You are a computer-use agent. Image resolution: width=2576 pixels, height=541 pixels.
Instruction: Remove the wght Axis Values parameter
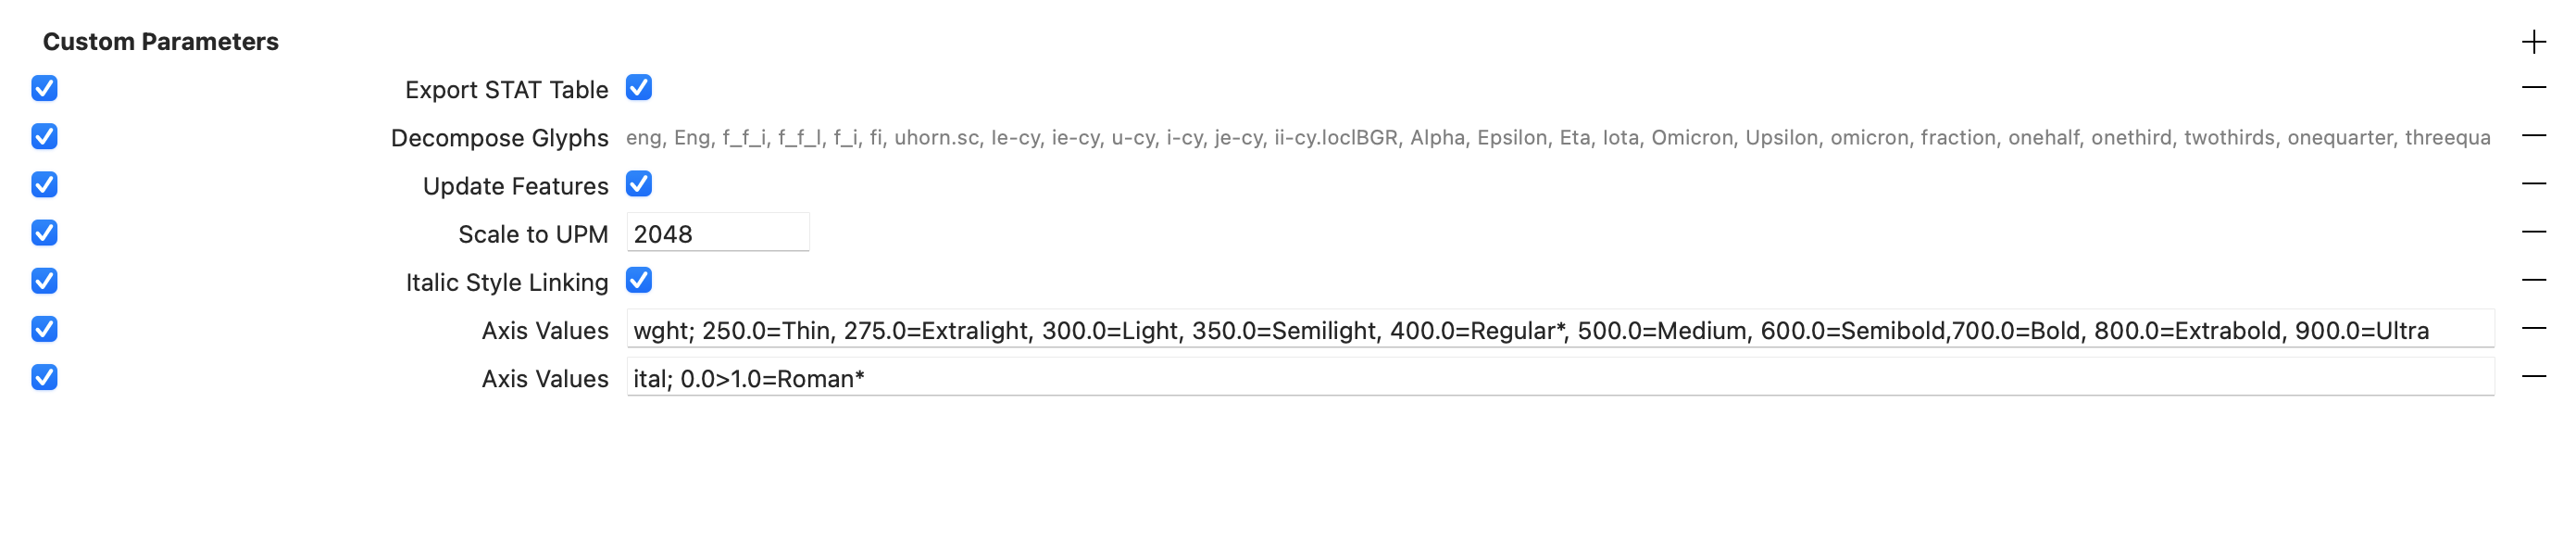pyautogui.click(x=2533, y=328)
